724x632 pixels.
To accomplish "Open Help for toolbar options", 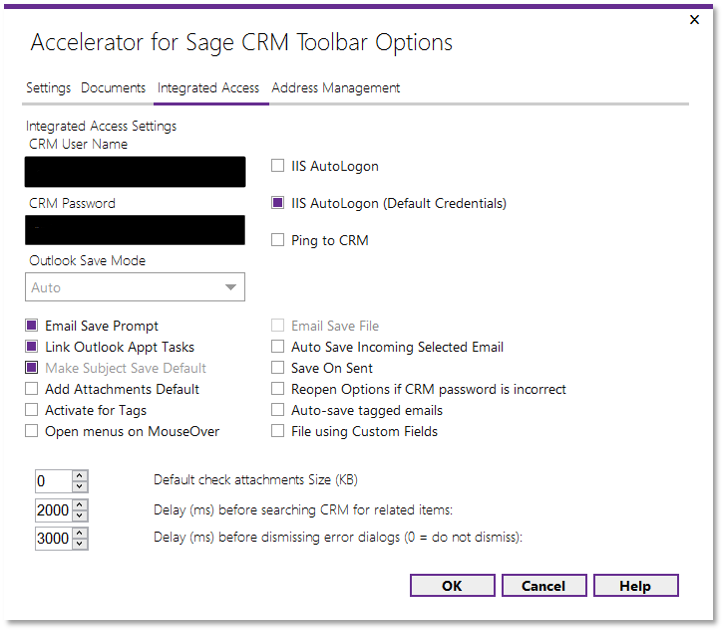I will 635,585.
